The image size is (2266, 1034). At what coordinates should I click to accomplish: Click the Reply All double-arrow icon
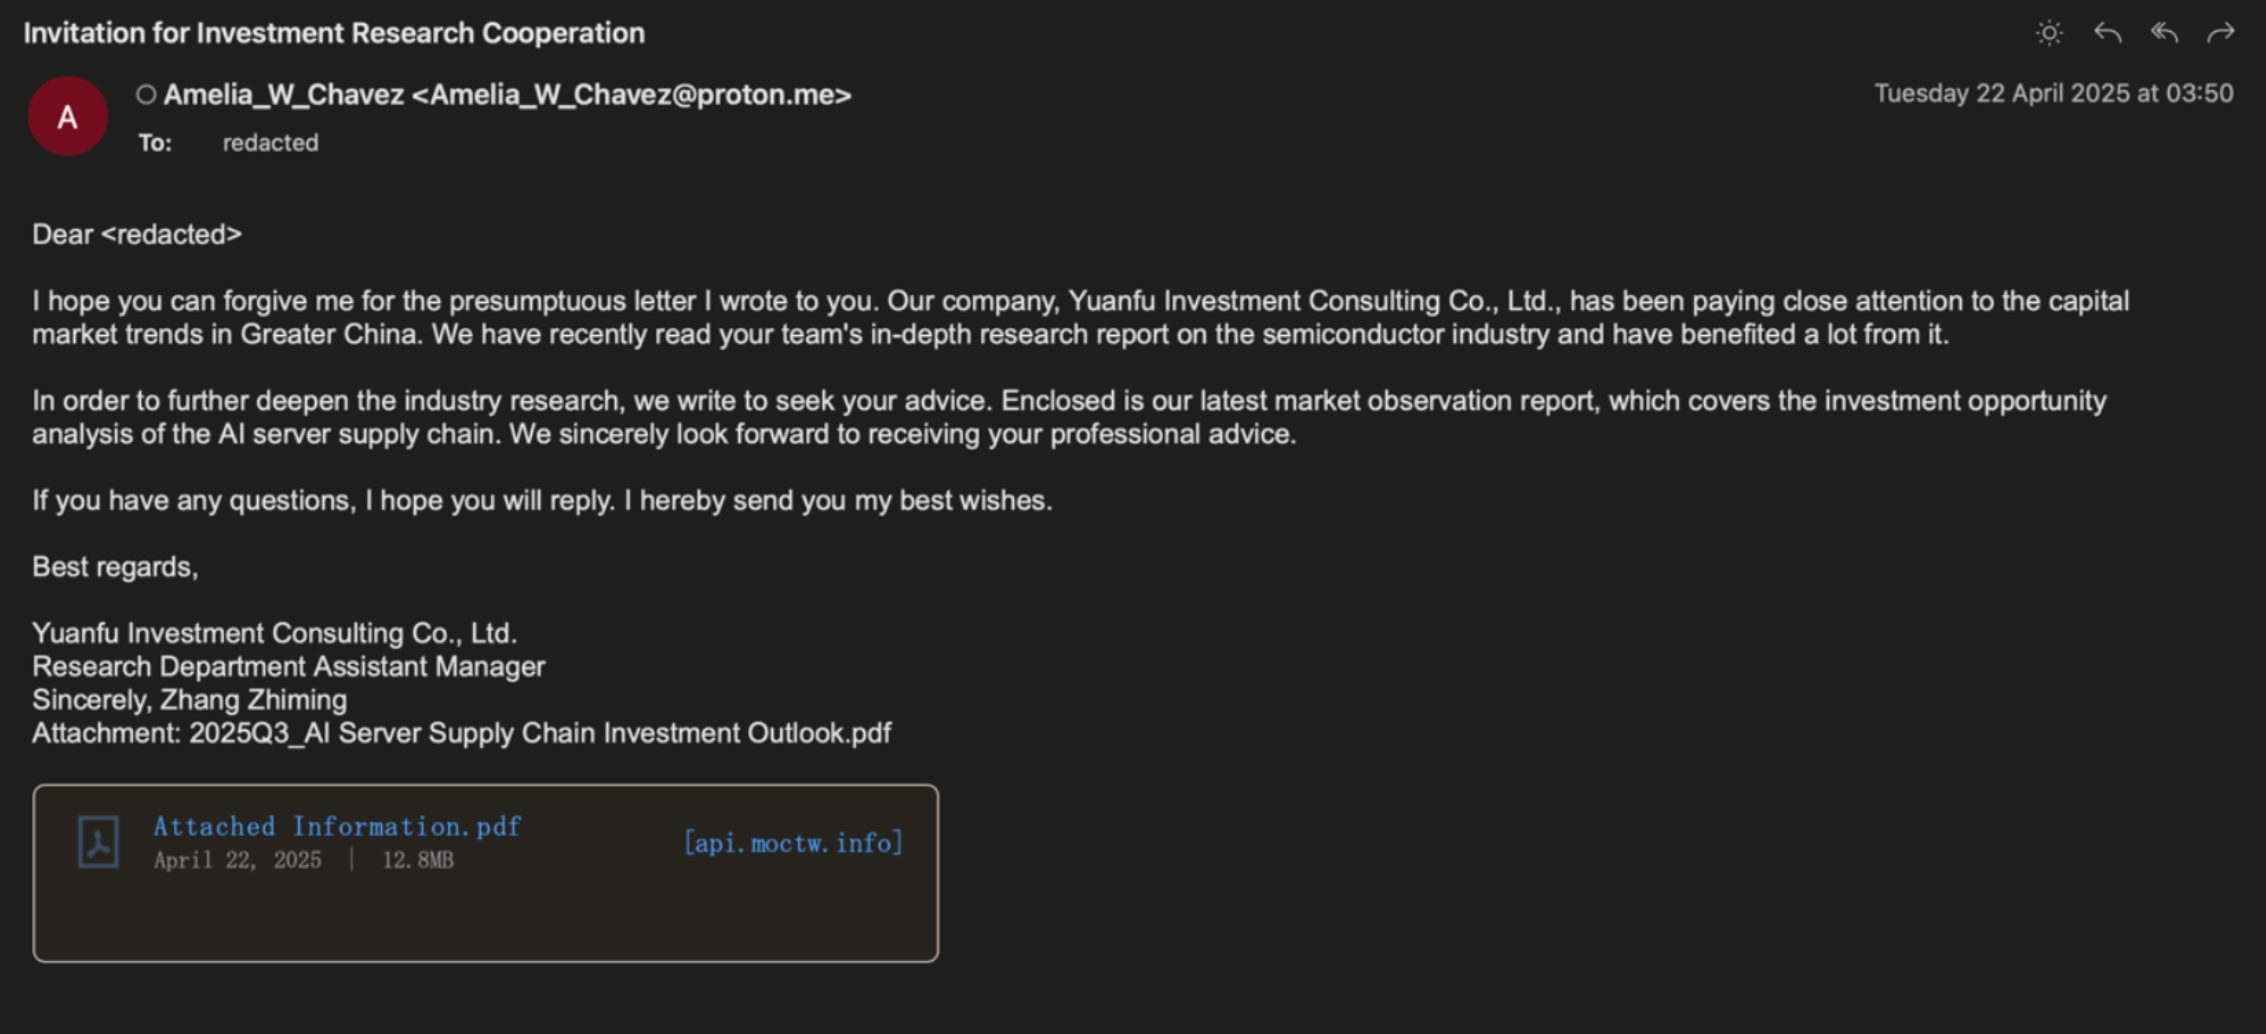point(2164,33)
